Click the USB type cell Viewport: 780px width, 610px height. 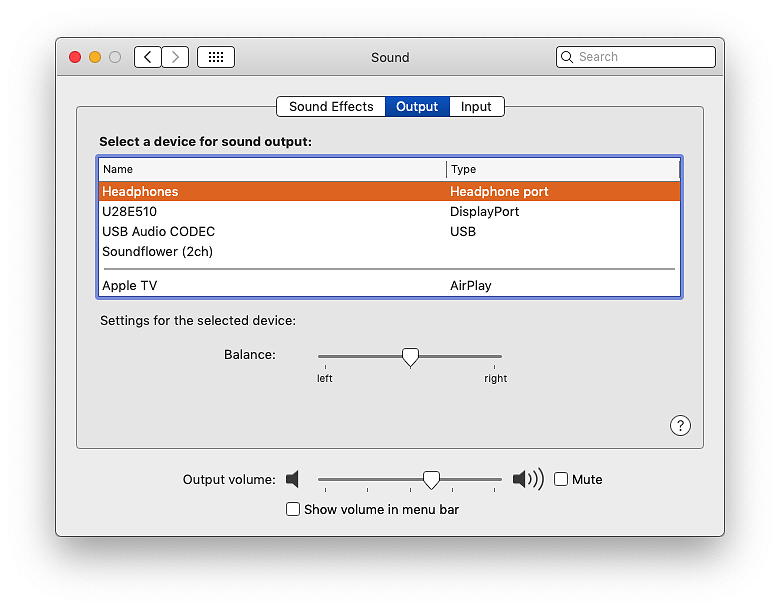(x=463, y=231)
